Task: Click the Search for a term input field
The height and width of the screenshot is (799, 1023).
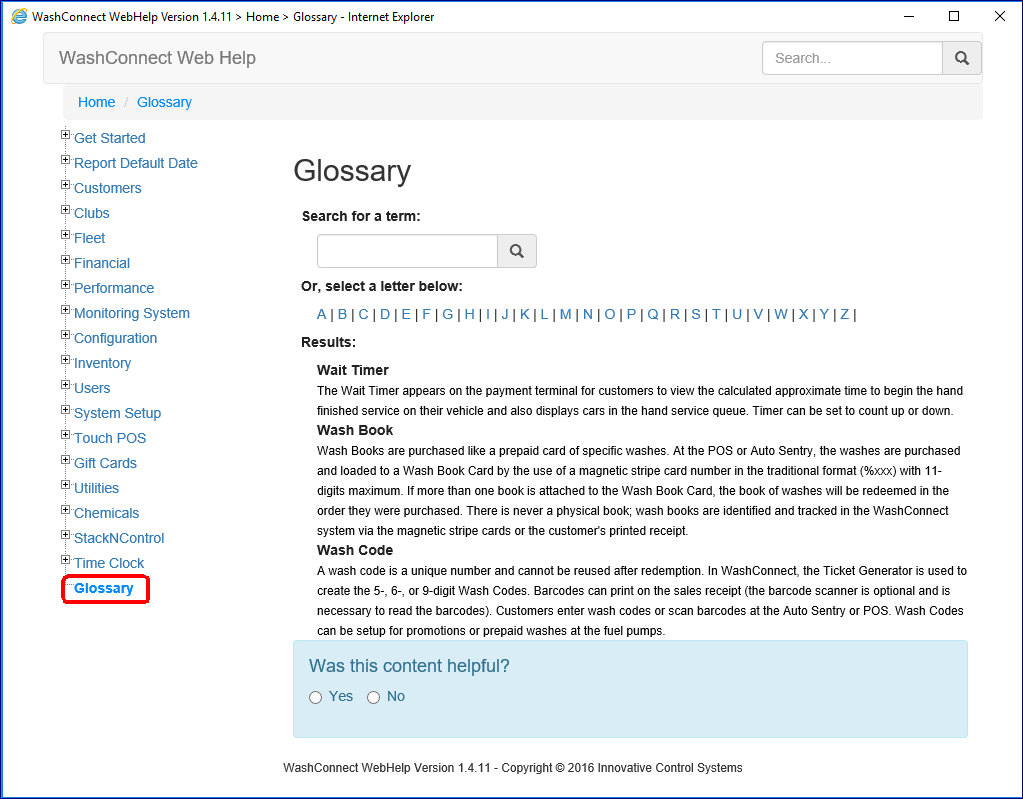Action: (407, 251)
